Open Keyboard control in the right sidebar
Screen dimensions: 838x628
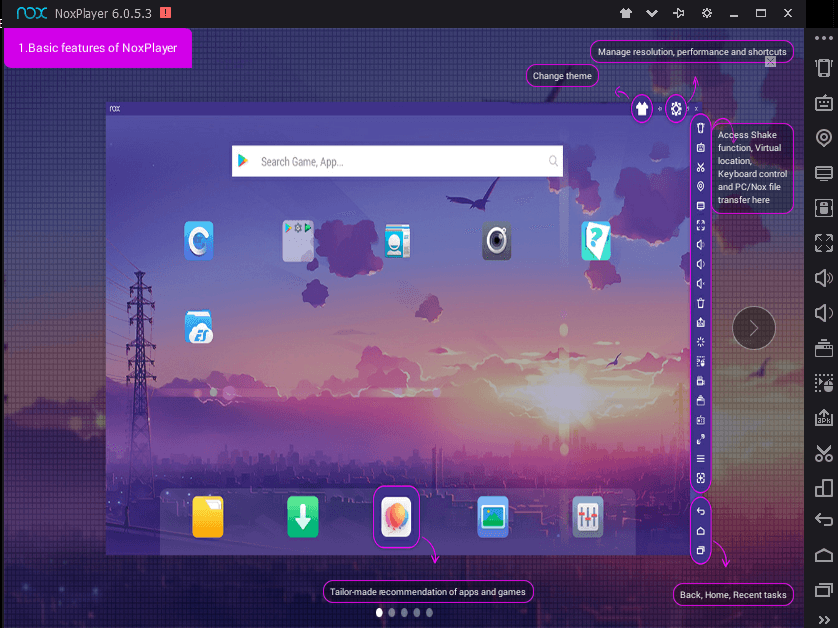coord(823,103)
